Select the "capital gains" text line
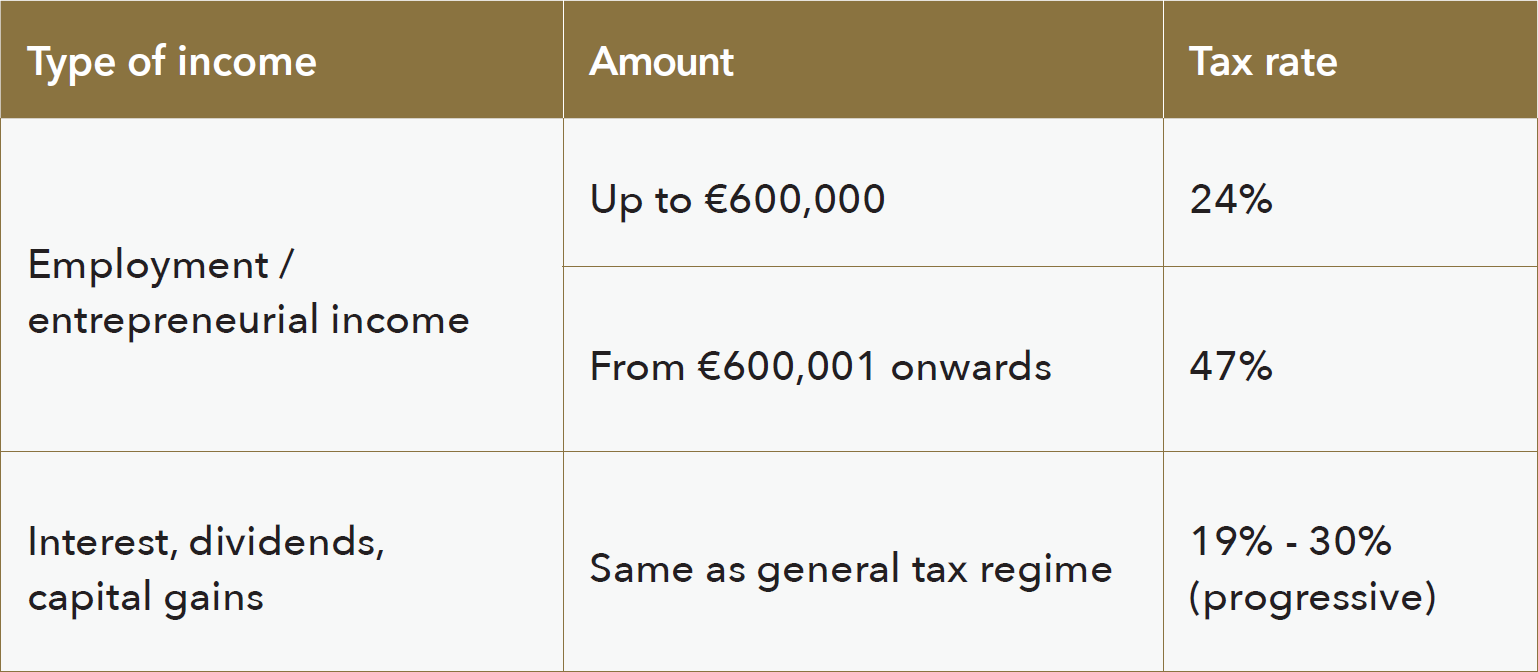Image resolution: width=1538 pixels, height=672 pixels. [146, 598]
